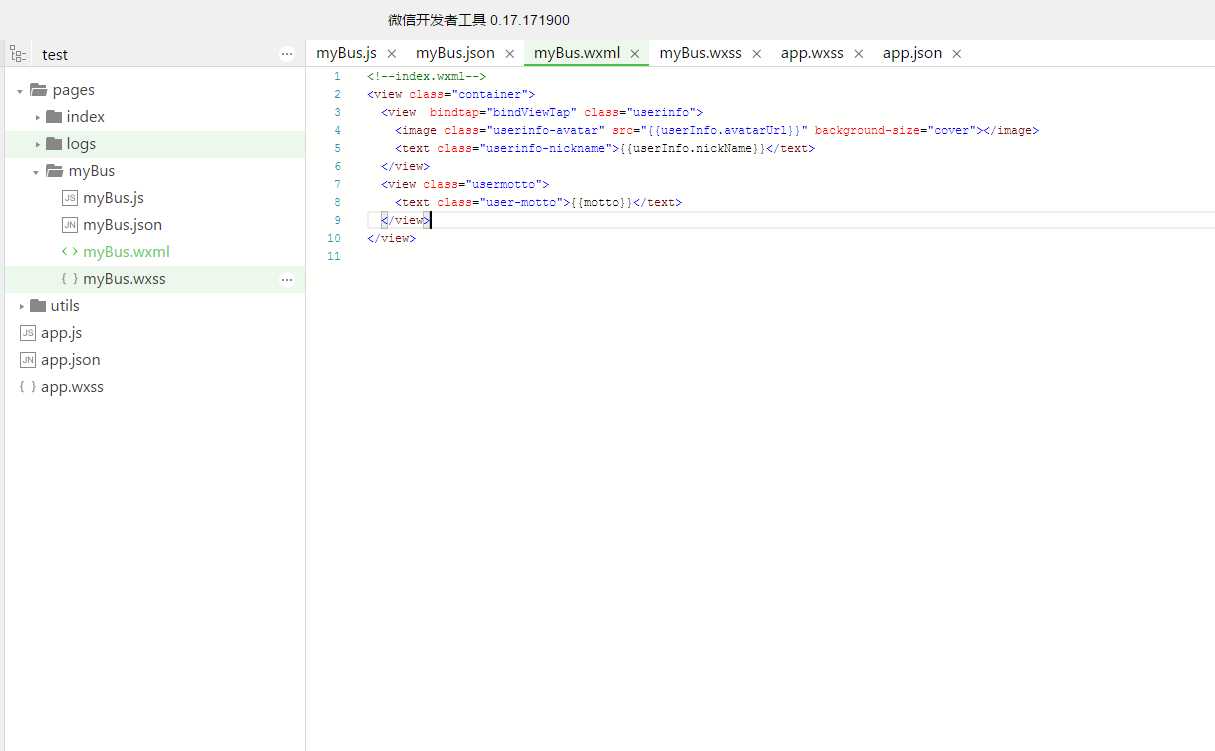The image size is (1215, 751).
Task: Close the myBus.wxml tab
Action: tap(635, 54)
